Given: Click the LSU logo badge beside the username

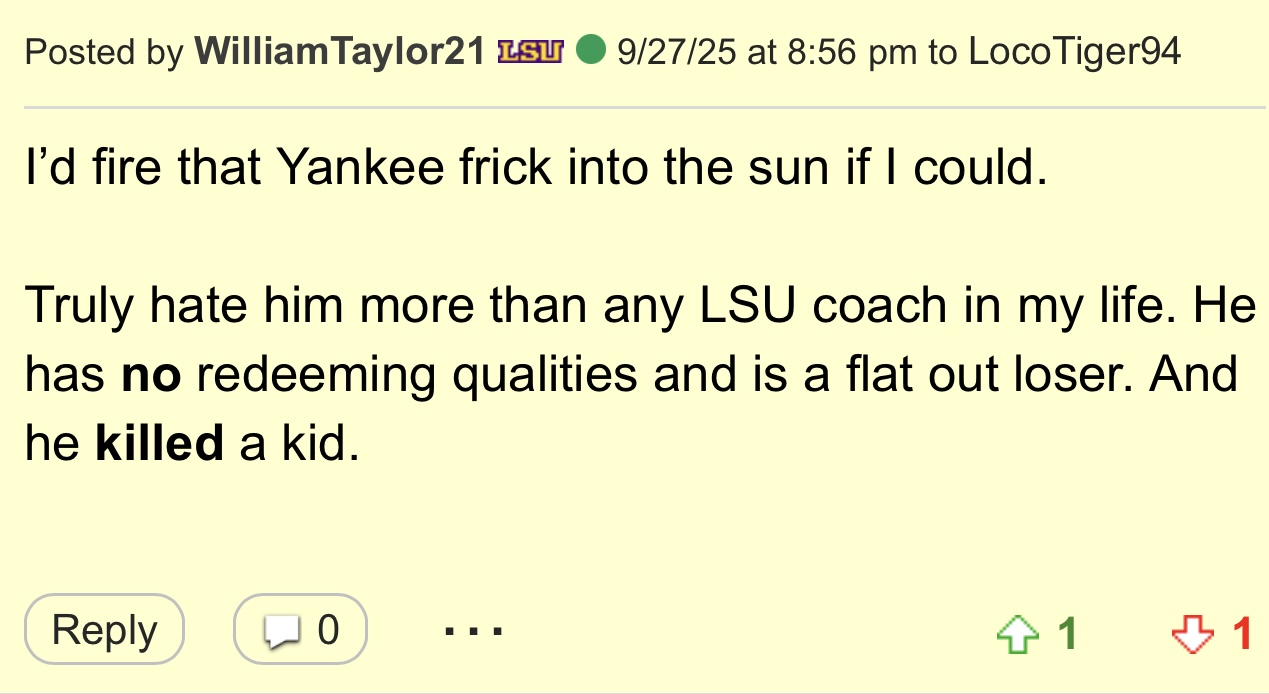Looking at the screenshot, I should (530, 51).
